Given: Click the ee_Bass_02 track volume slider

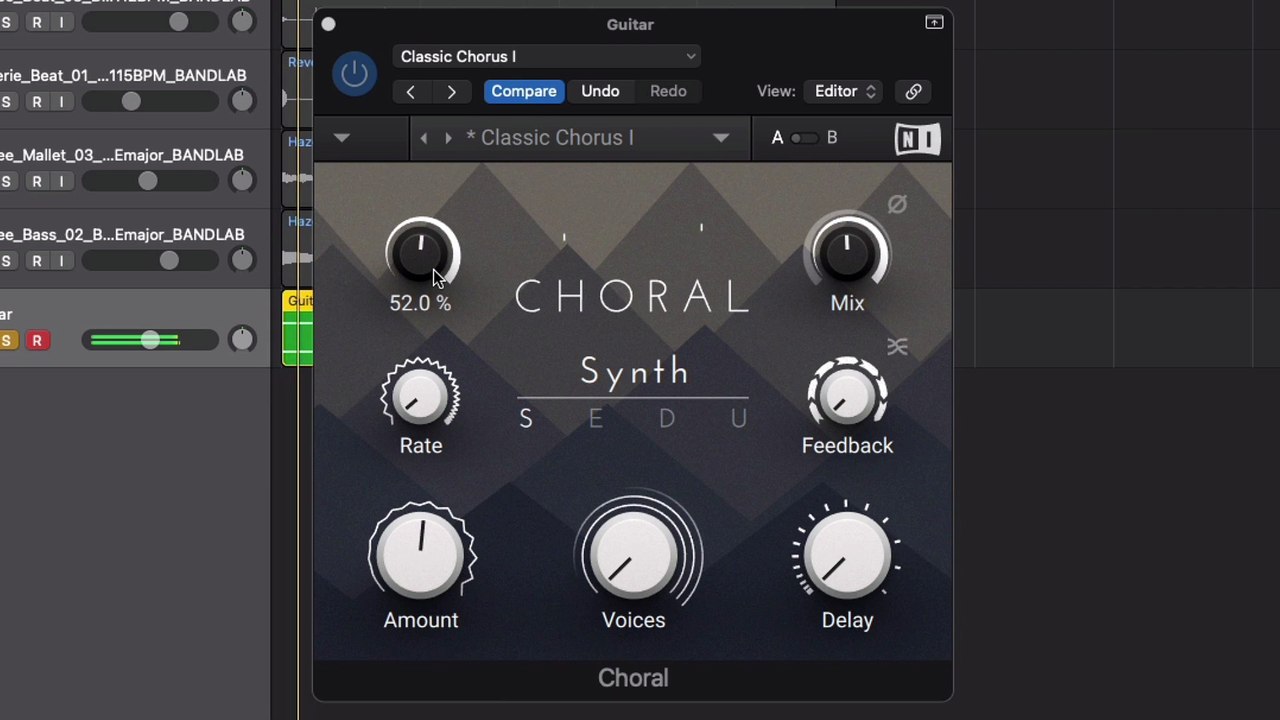Looking at the screenshot, I should (x=150, y=261).
